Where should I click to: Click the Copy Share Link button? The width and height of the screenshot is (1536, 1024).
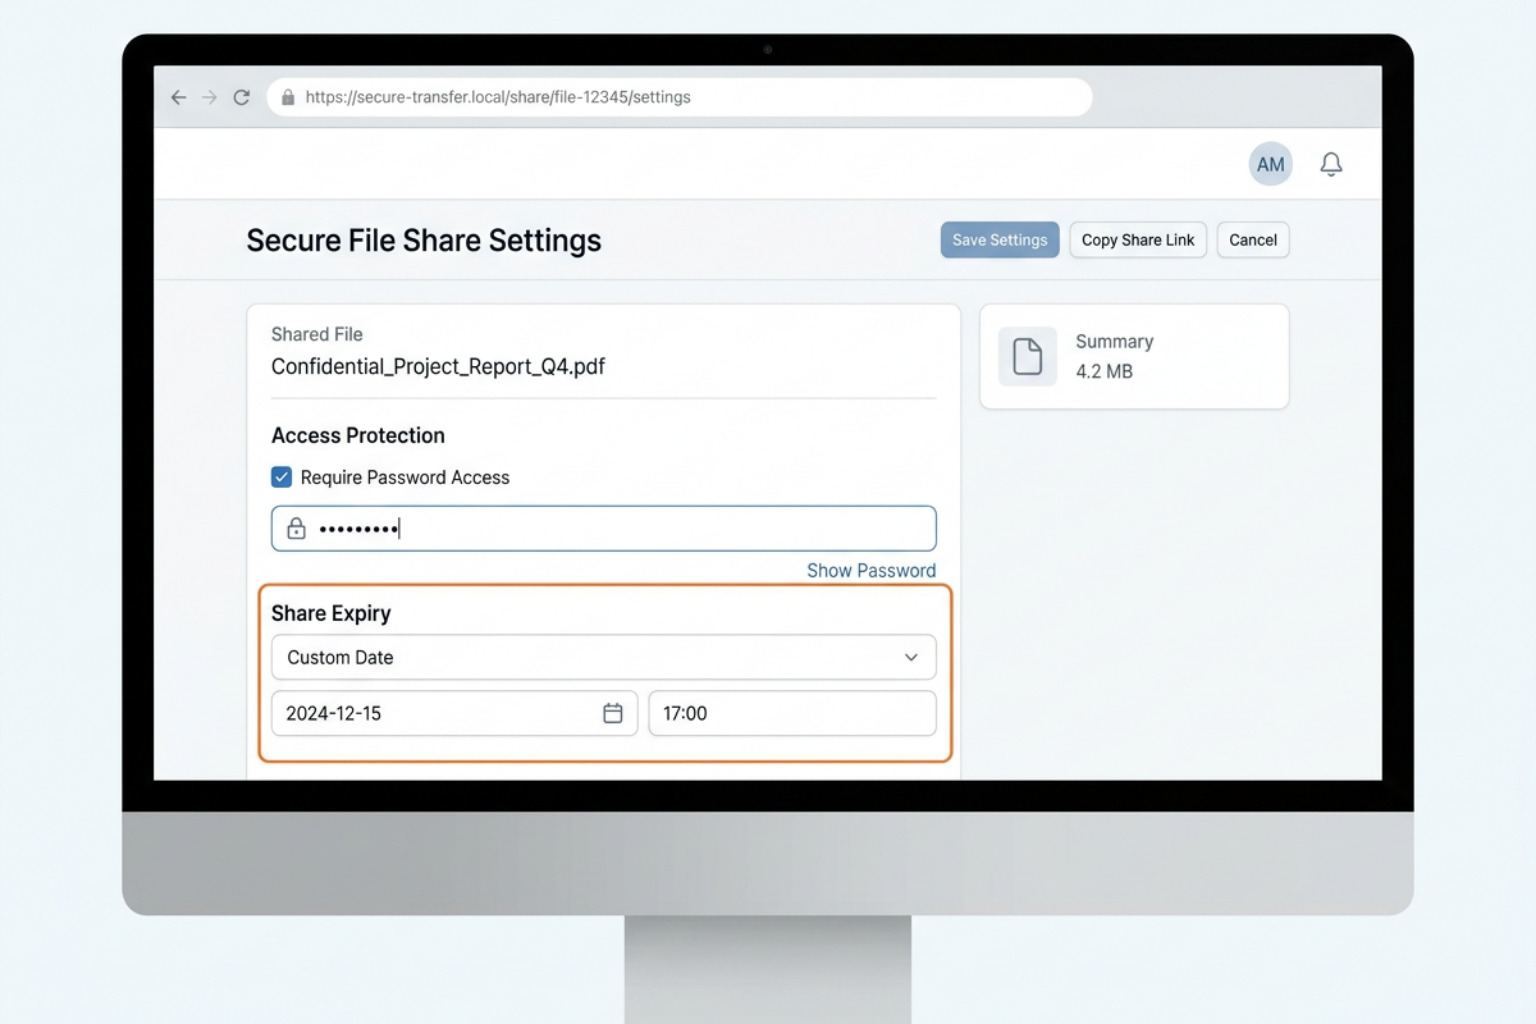tap(1138, 240)
